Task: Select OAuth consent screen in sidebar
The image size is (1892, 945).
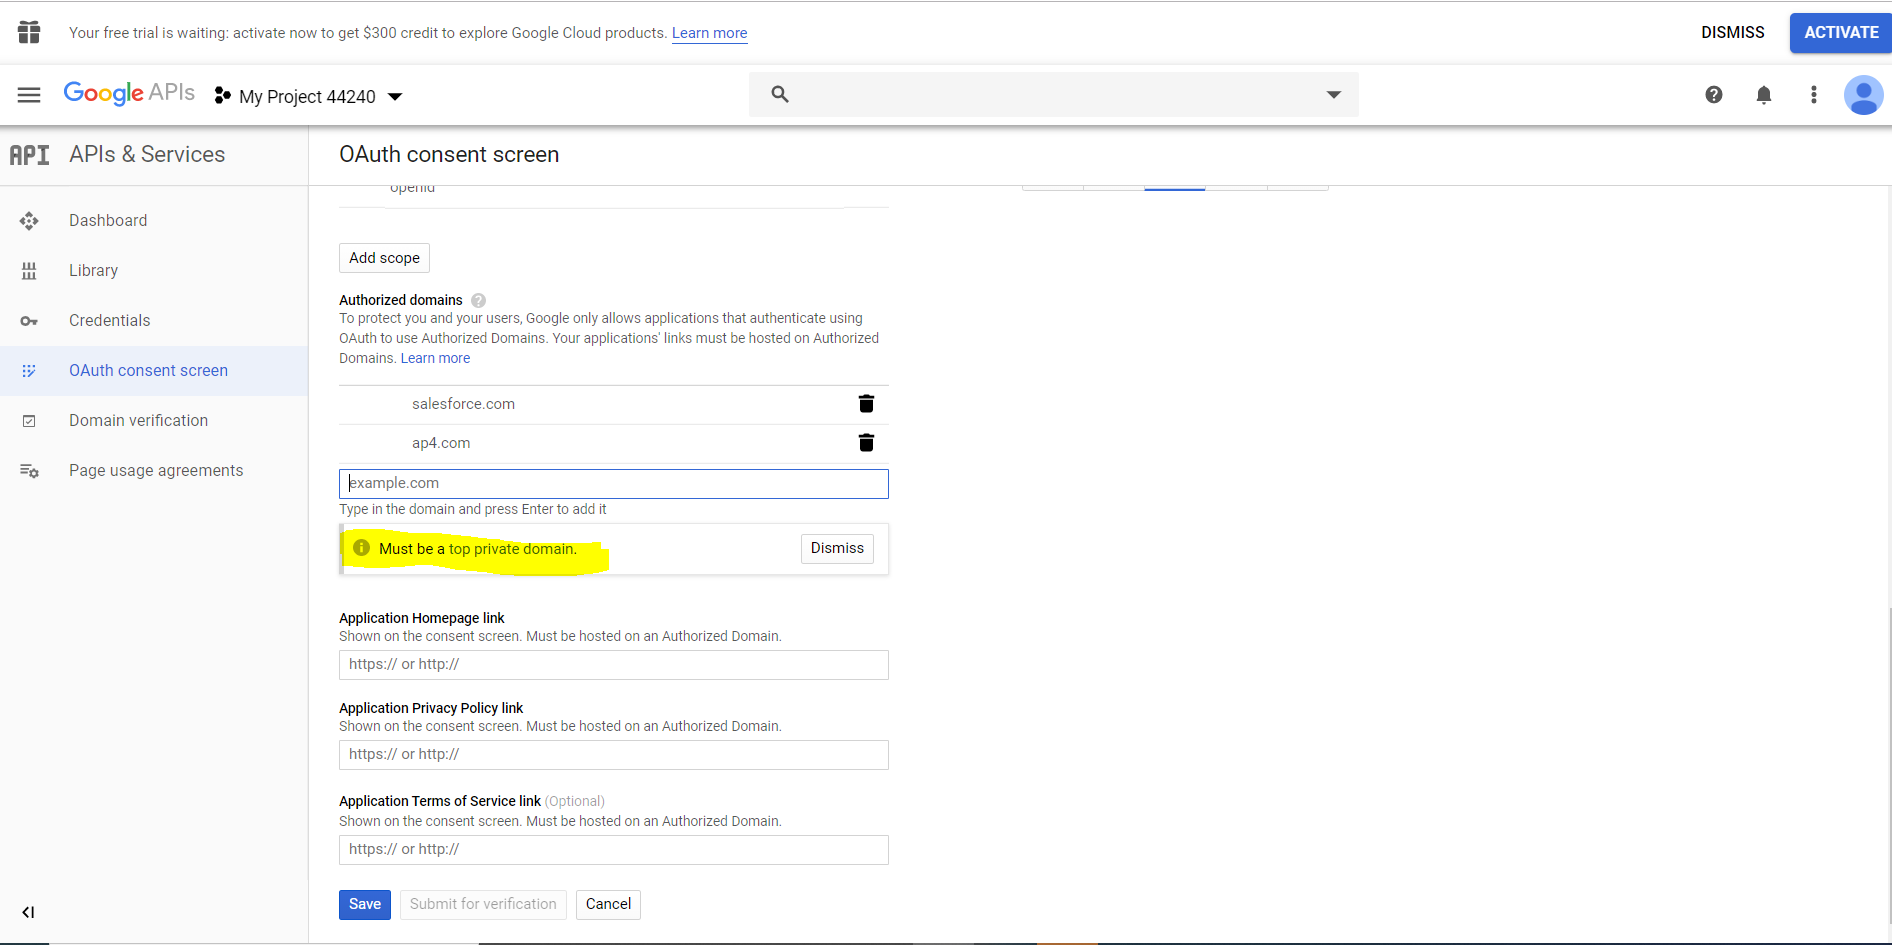Action: [148, 371]
